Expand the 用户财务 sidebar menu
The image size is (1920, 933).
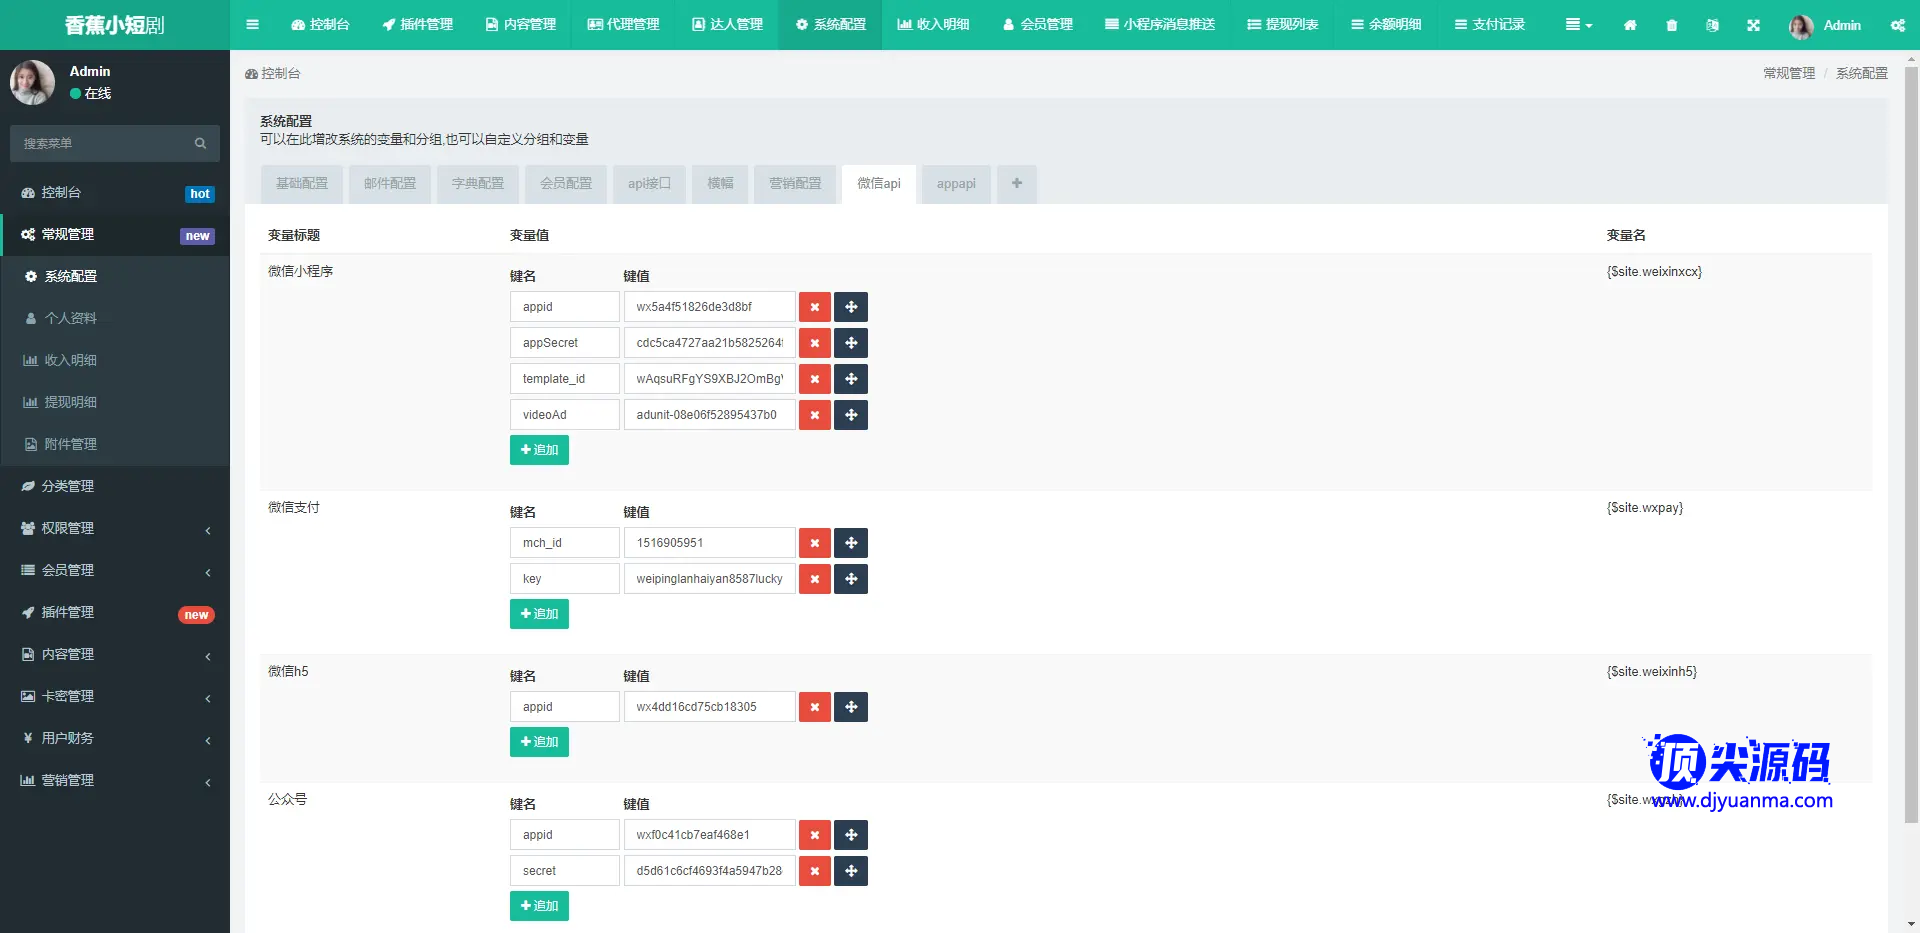click(x=115, y=738)
